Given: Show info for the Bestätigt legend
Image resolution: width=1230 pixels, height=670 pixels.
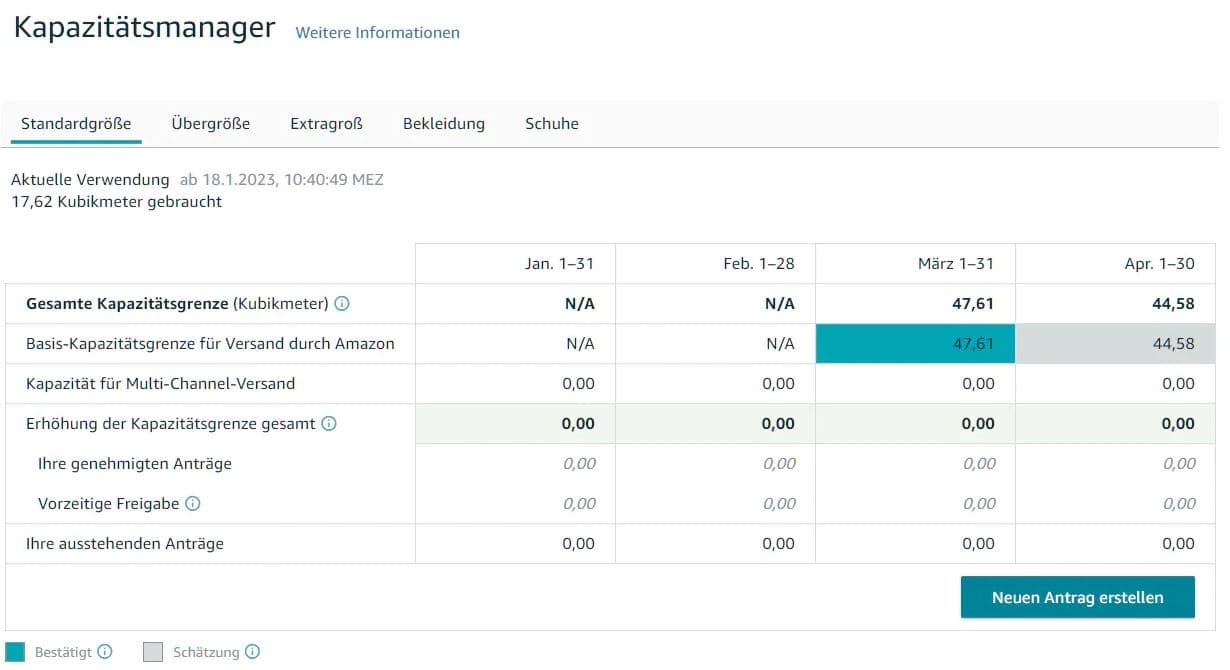Looking at the screenshot, I should point(105,652).
